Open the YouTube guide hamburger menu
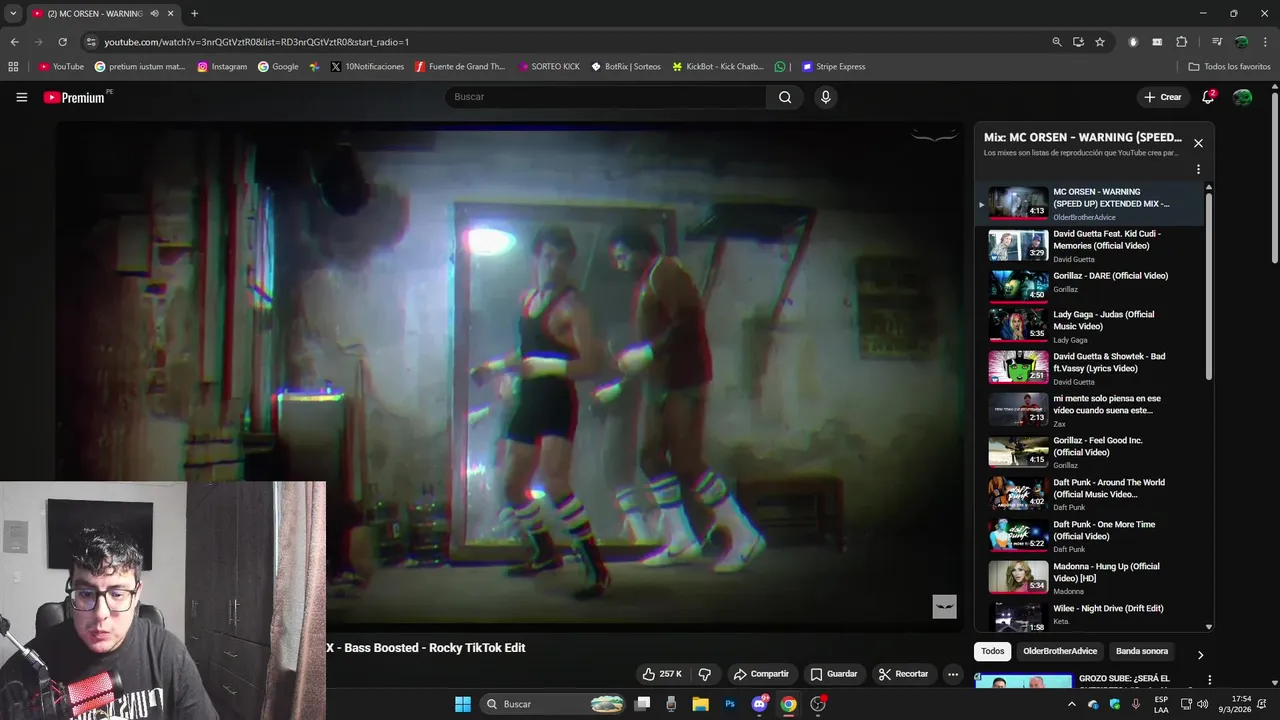The image size is (1280, 720). click(21, 97)
